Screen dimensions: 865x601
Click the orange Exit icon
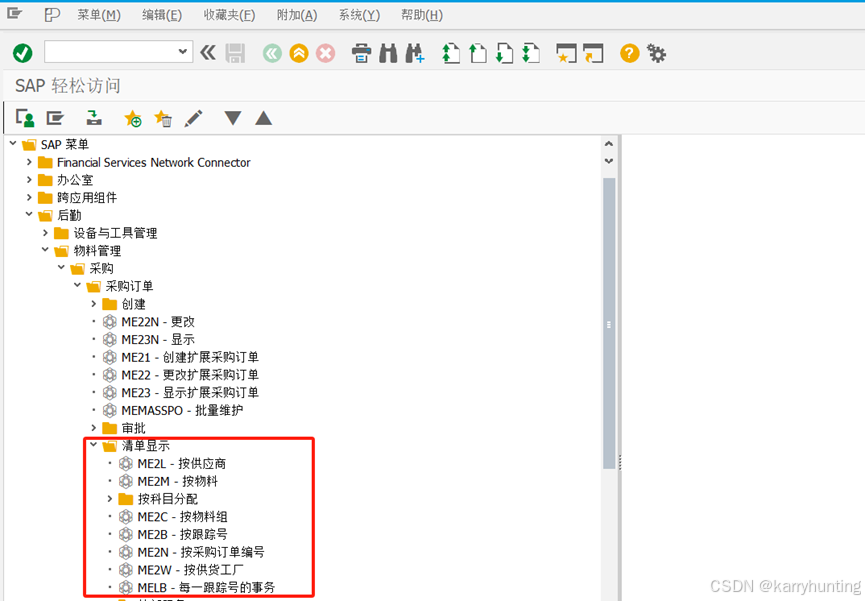(299, 54)
